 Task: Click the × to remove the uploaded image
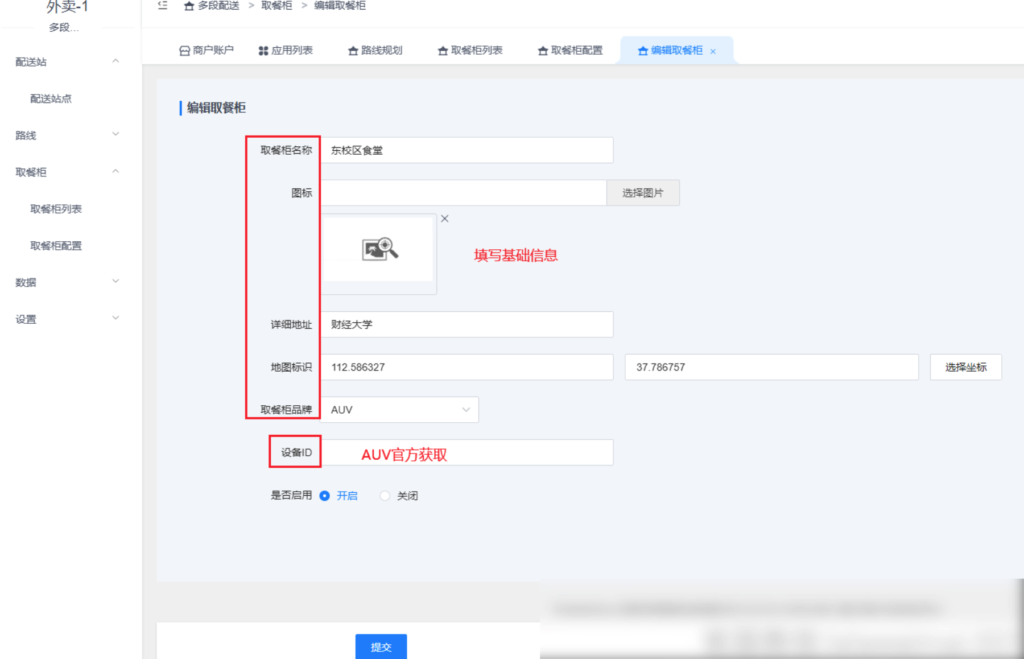click(x=444, y=218)
